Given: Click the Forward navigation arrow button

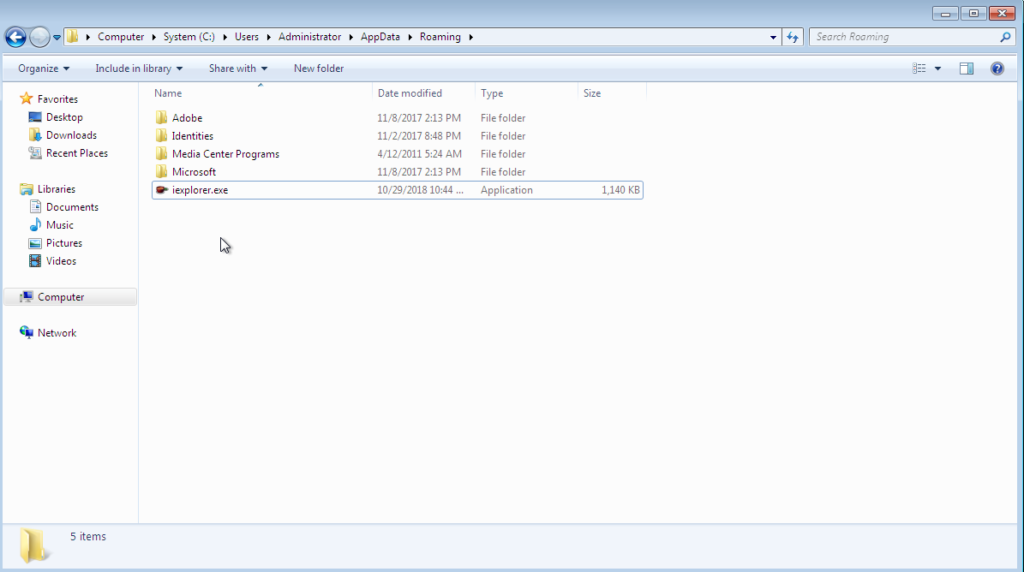Looking at the screenshot, I should click(x=40, y=37).
